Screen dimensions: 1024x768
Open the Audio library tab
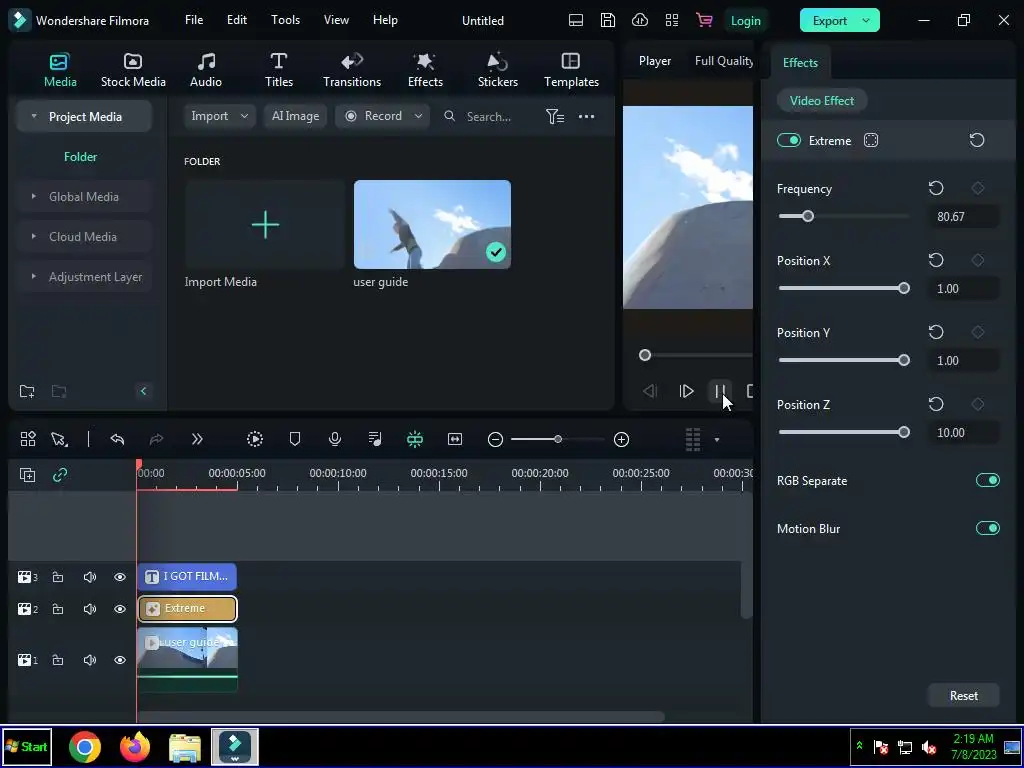pyautogui.click(x=206, y=70)
